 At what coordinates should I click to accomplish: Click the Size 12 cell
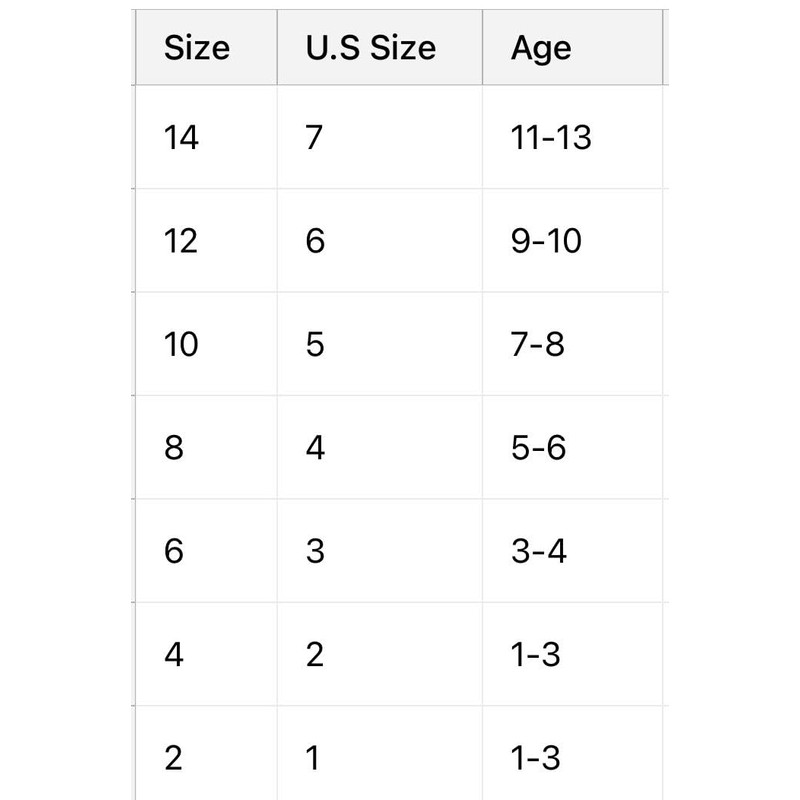(181, 241)
